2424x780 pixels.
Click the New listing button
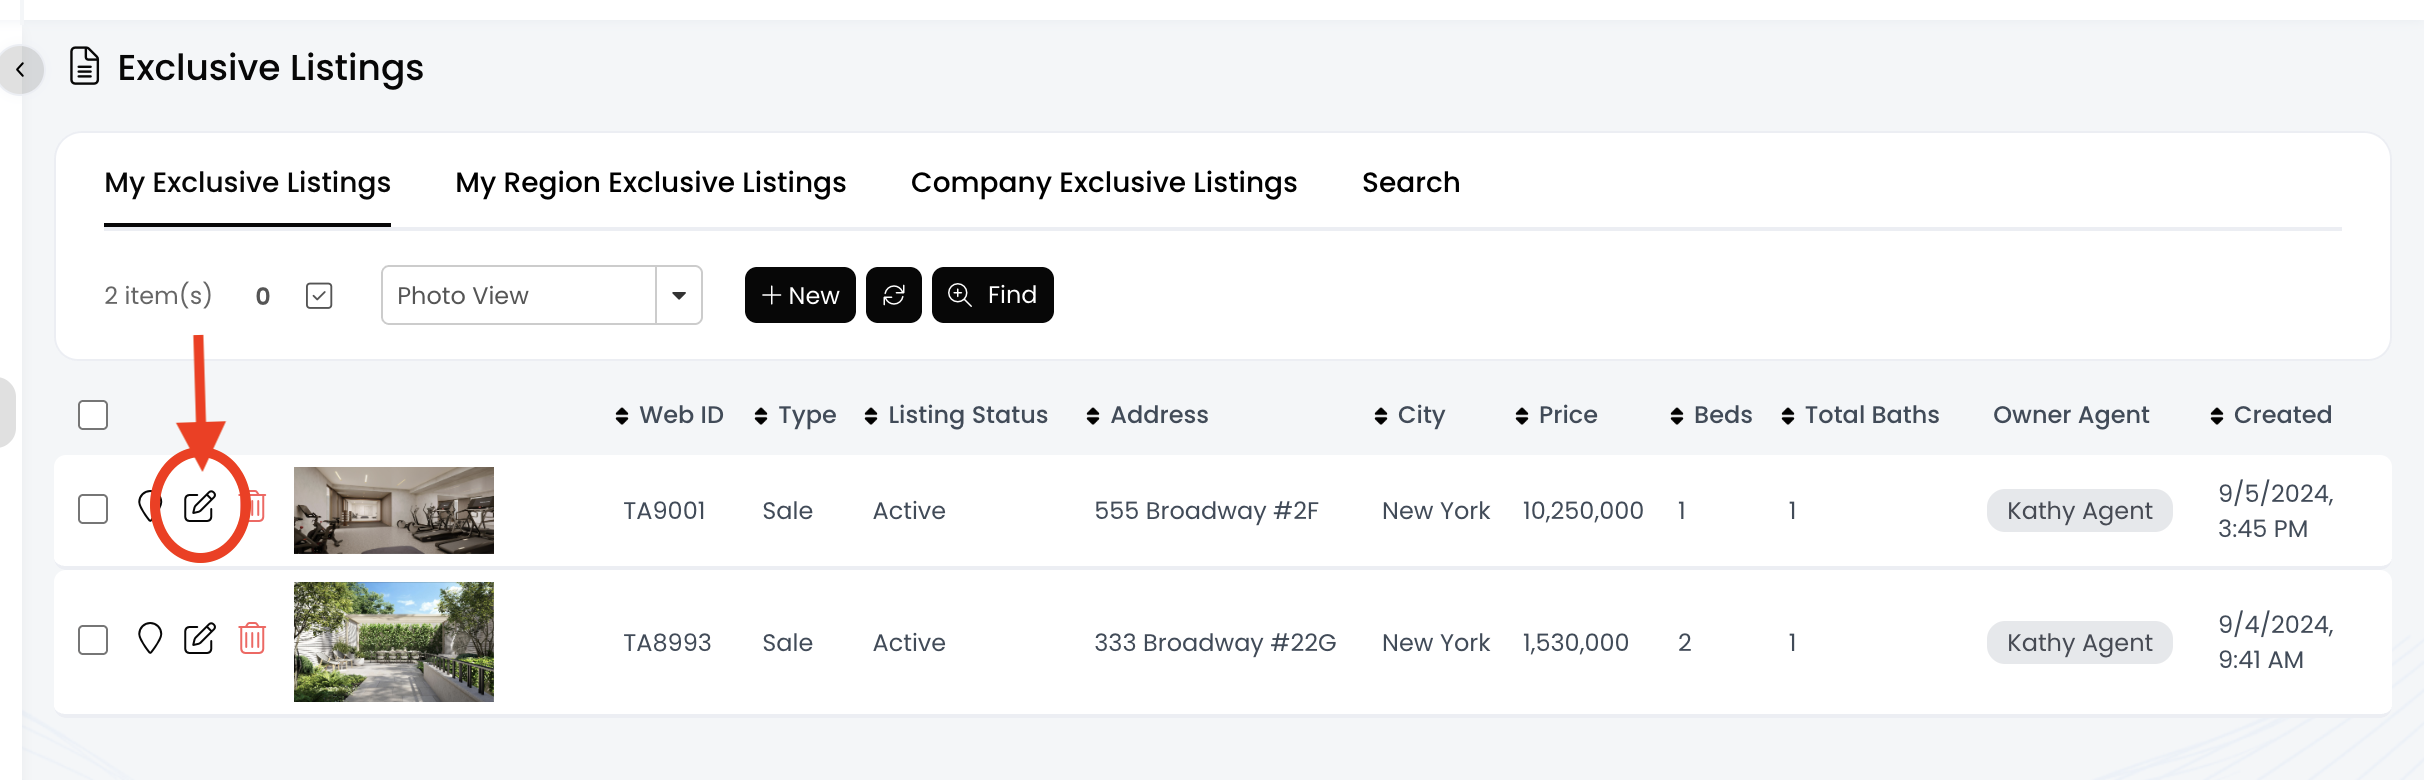[800, 295]
